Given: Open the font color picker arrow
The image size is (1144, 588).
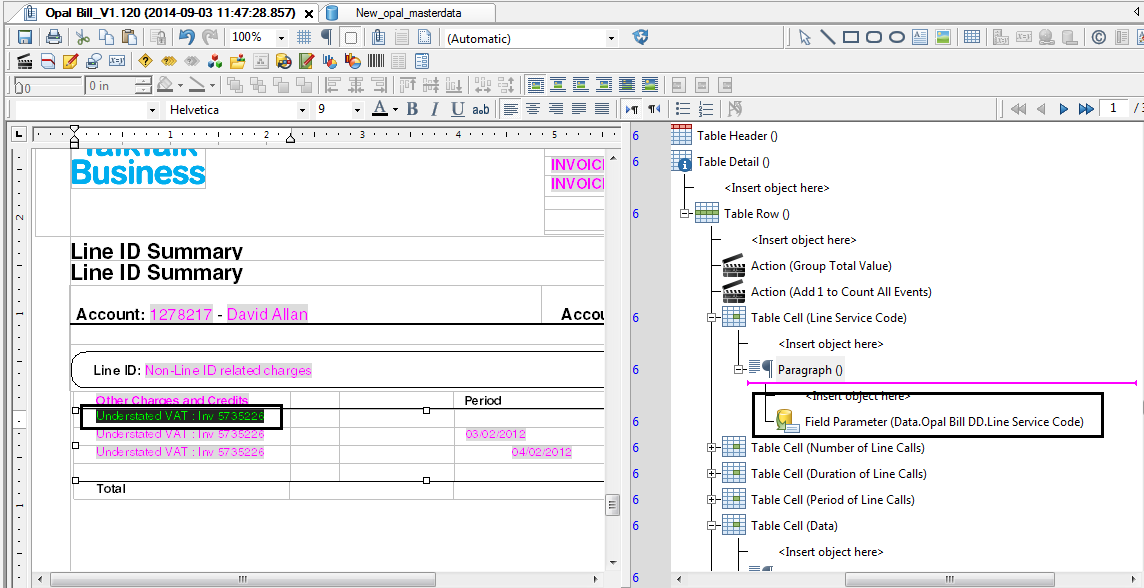Looking at the screenshot, I should pyautogui.click(x=393, y=109).
